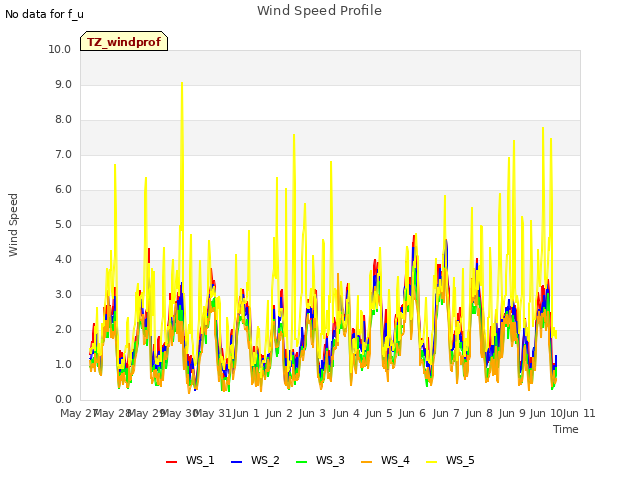Screen dimensions: 640x480
Task: Click the 10.0 y-axis tick label
Action: coord(60,49)
